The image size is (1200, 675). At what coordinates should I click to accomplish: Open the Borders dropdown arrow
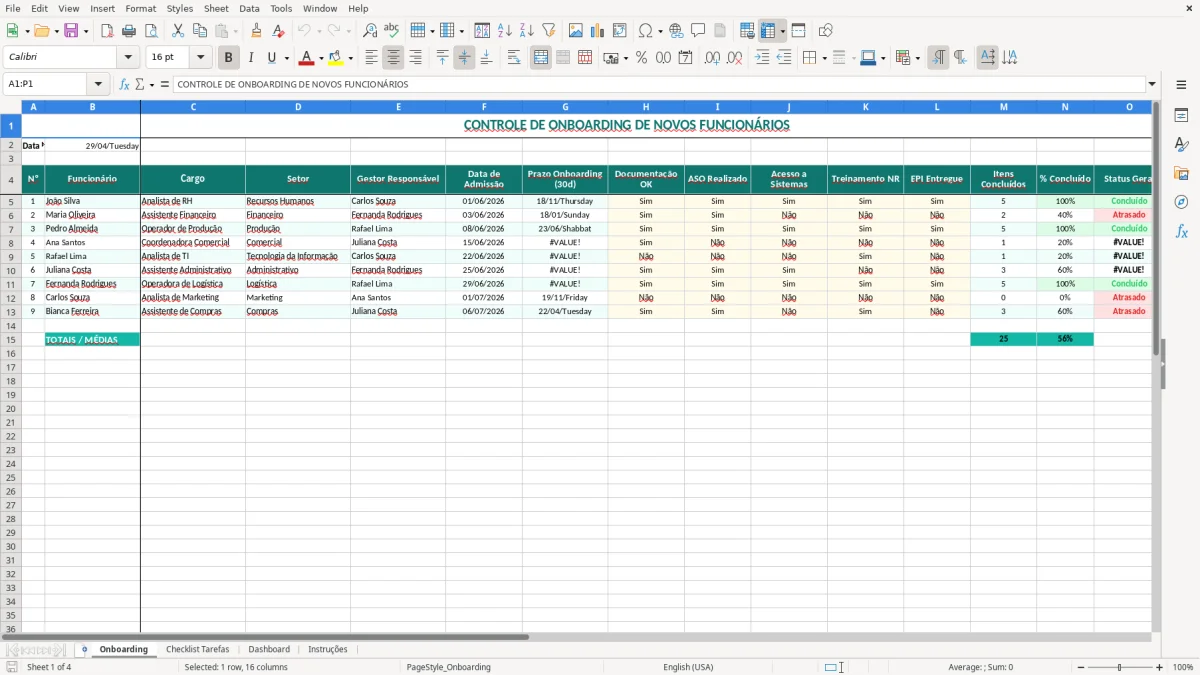[824, 58]
